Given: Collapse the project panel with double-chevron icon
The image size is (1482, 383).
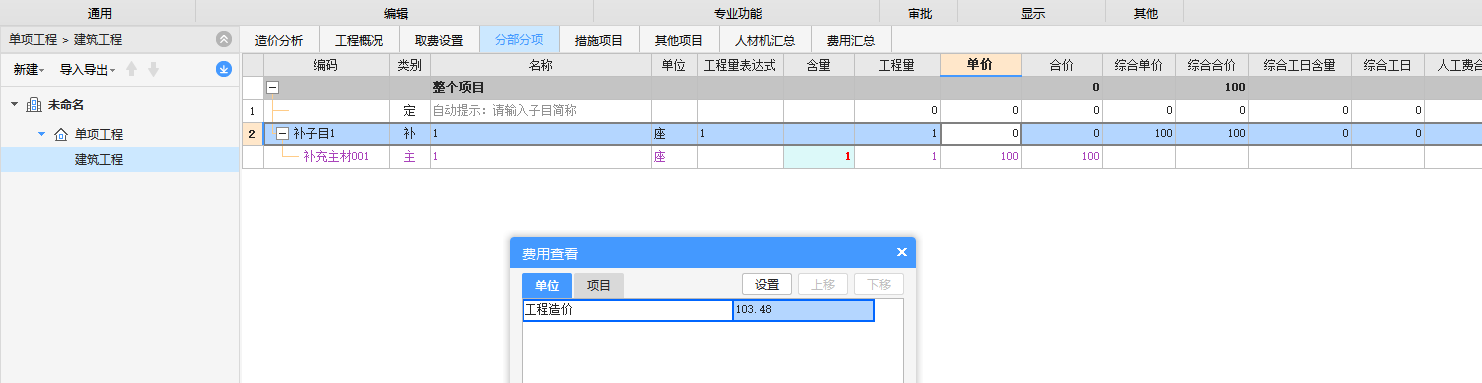Looking at the screenshot, I should pyautogui.click(x=224, y=40).
